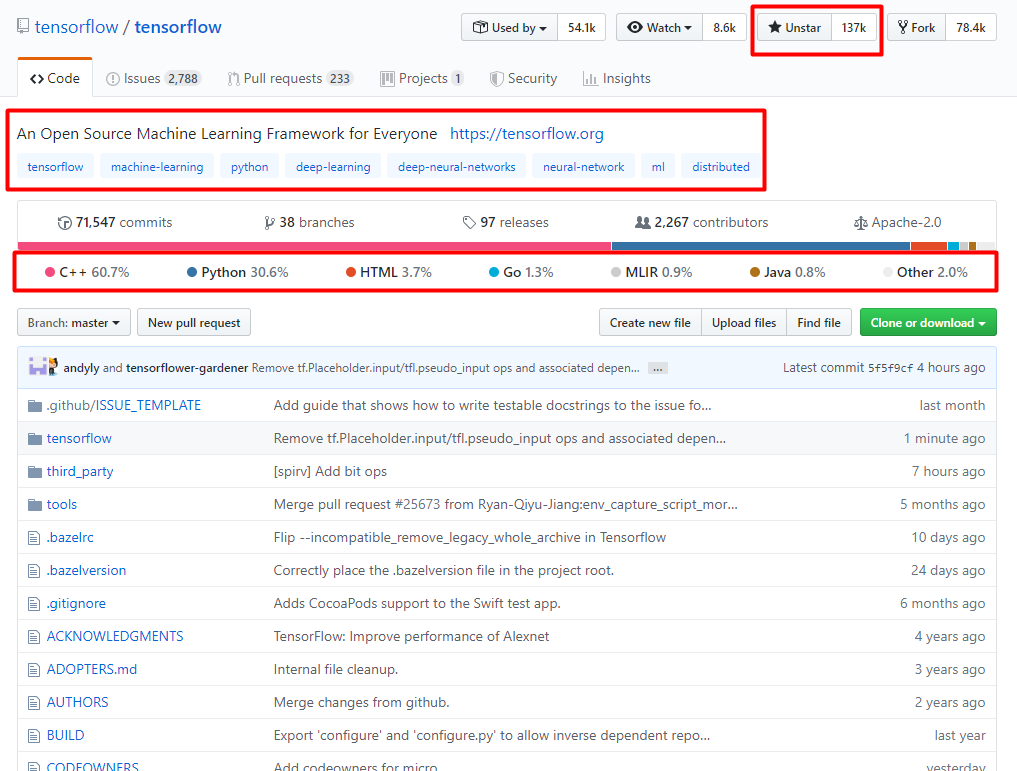Image resolution: width=1017 pixels, height=771 pixels.
Task: Open the https://tensorflow.org link
Action: [527, 134]
